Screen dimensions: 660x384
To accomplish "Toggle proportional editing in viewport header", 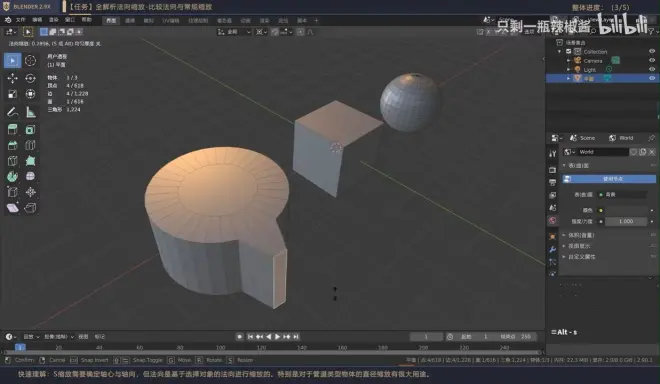I will point(300,32).
